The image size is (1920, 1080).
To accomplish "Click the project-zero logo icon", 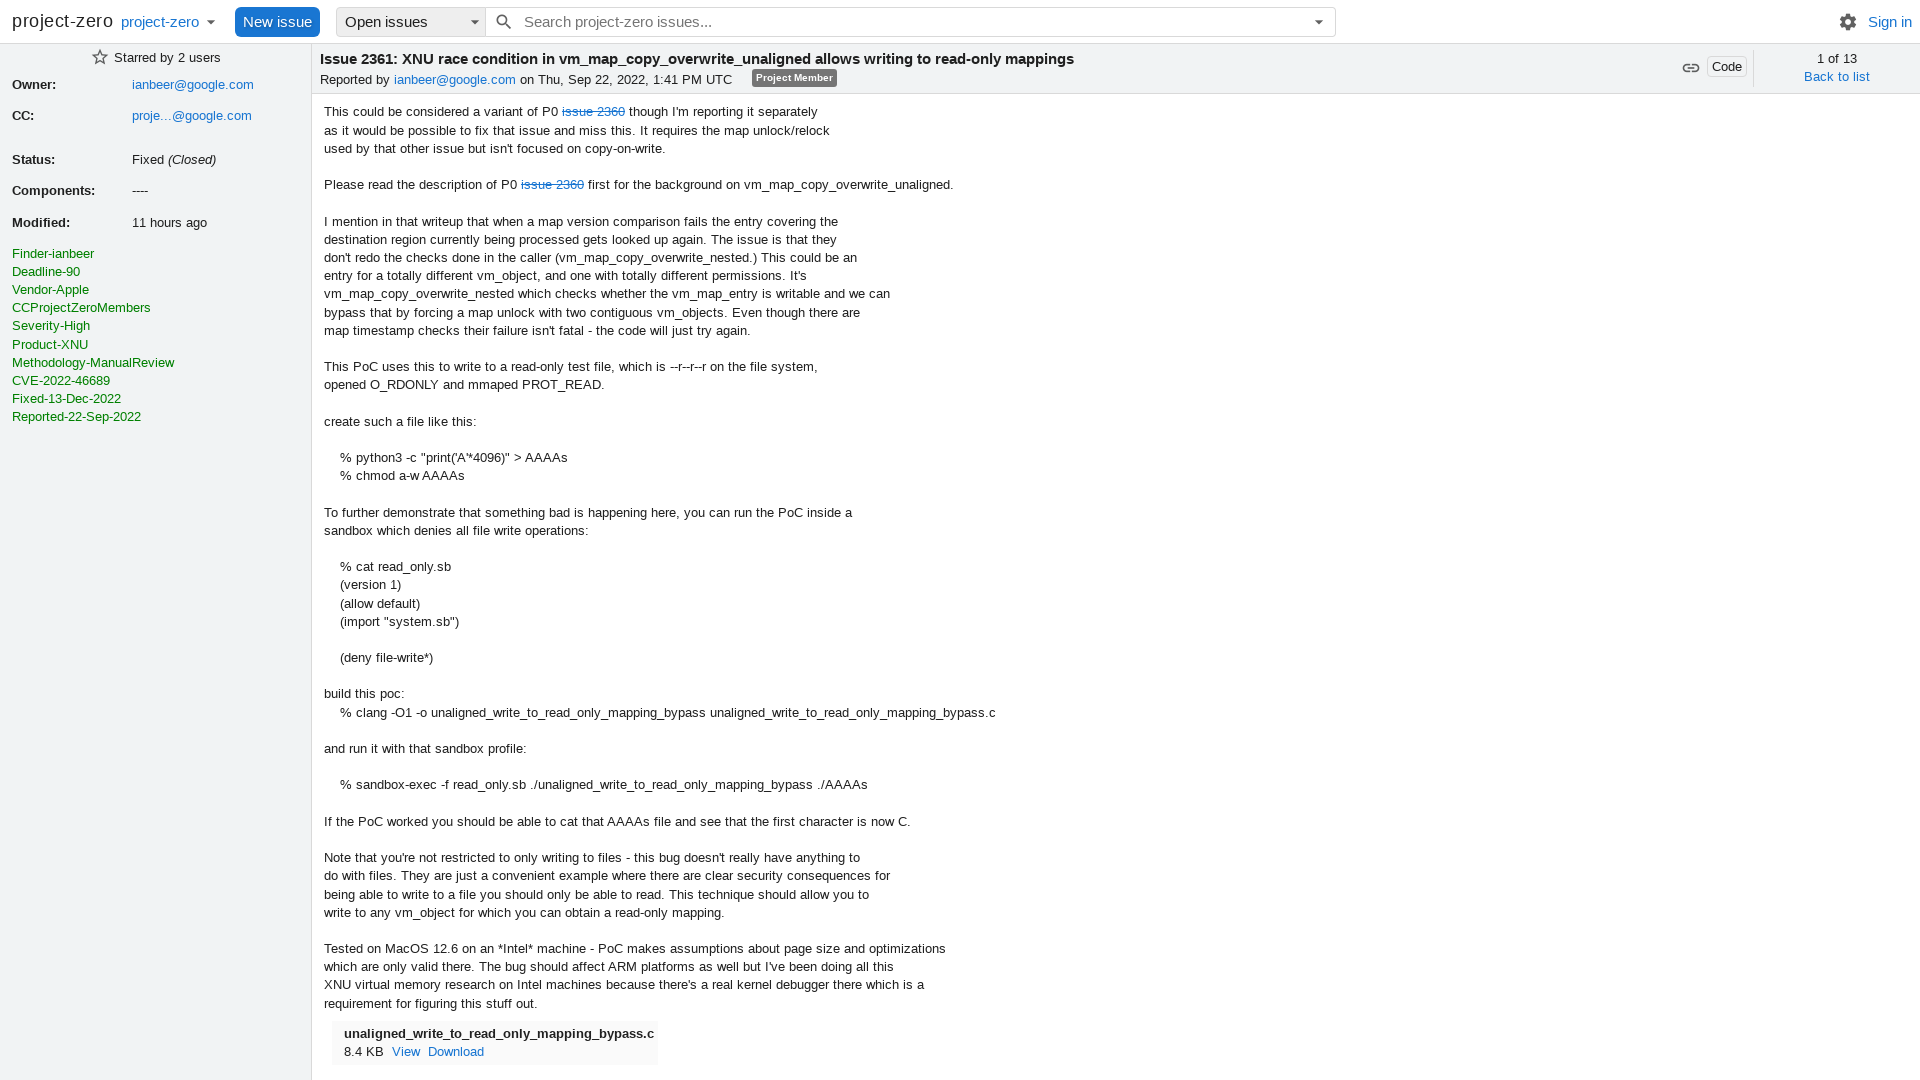I will pos(62,20).
